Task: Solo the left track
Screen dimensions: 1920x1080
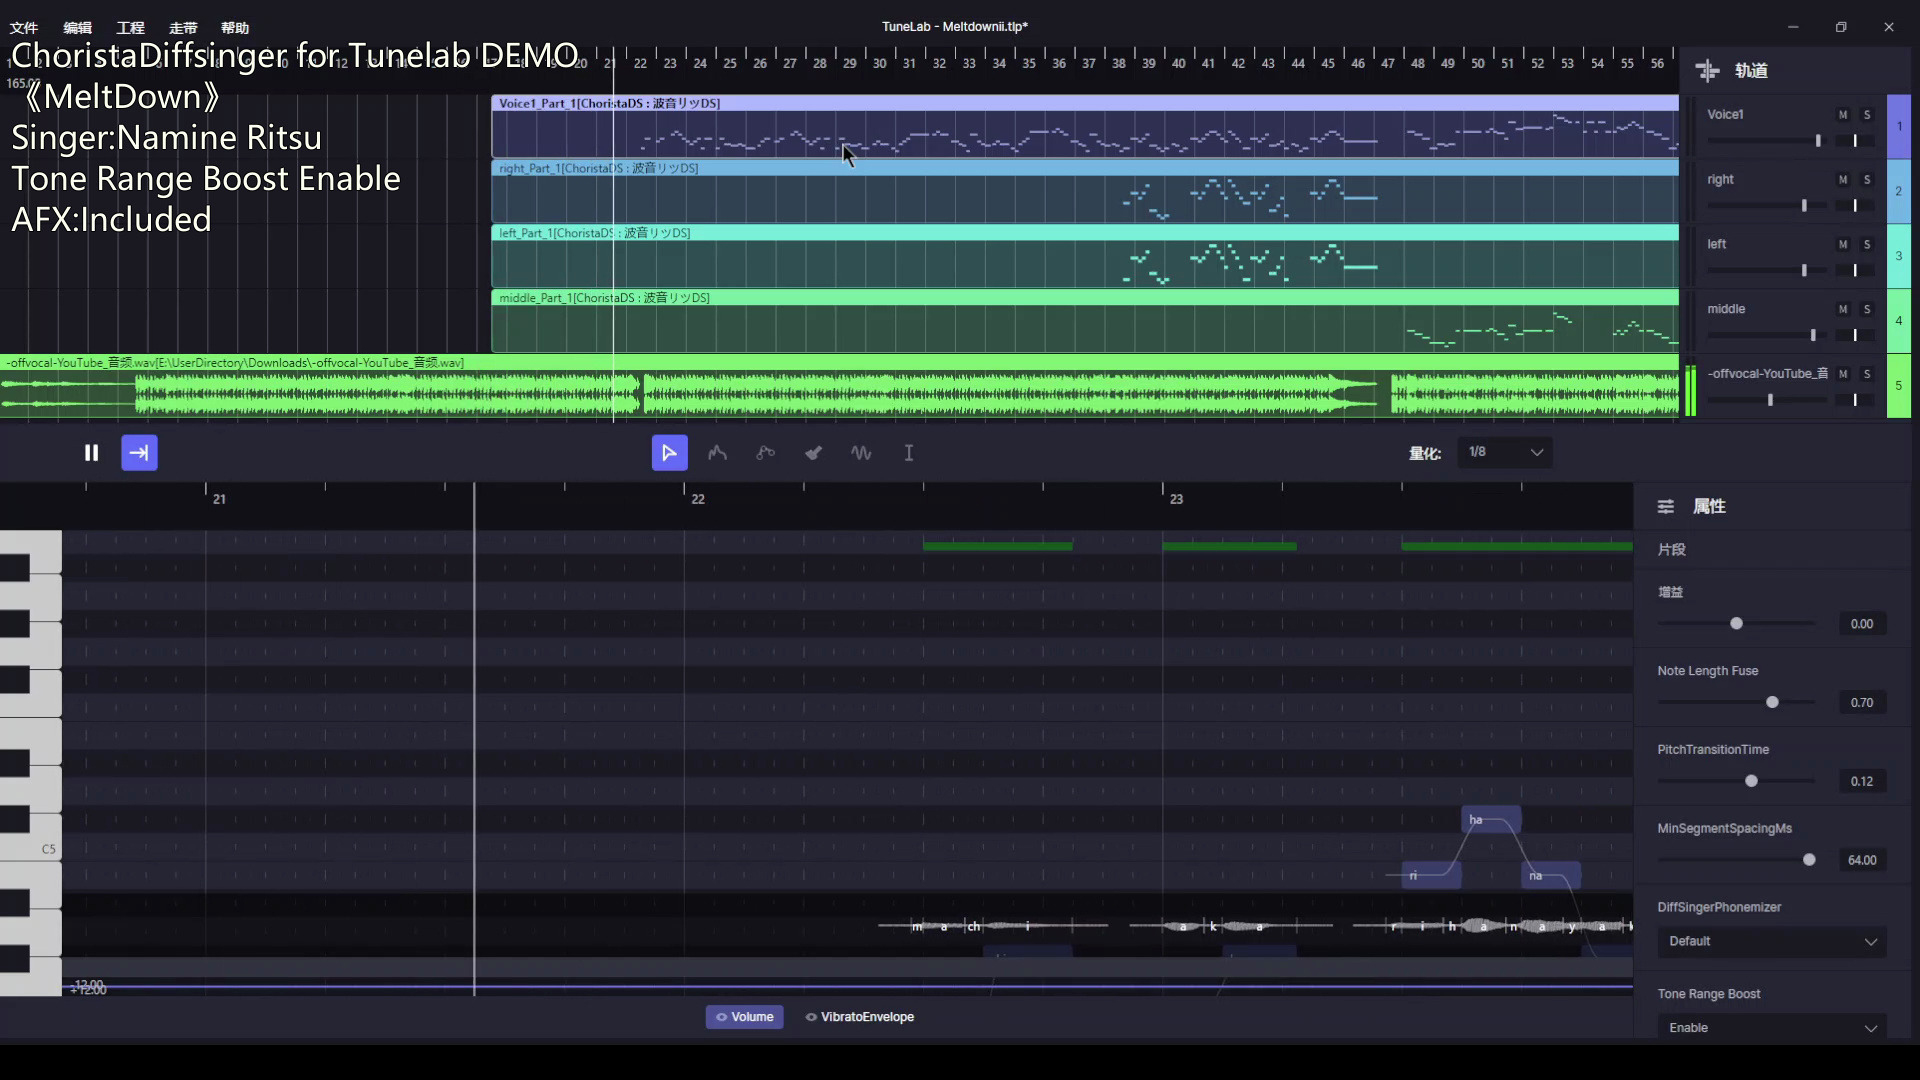Action: (1866, 245)
